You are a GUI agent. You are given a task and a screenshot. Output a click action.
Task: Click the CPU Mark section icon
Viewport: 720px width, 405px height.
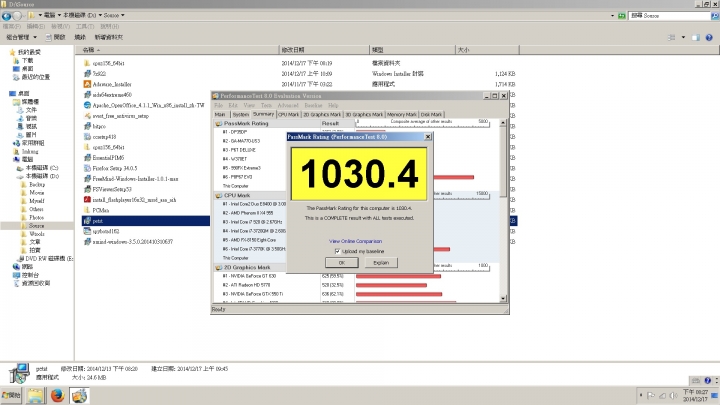pyautogui.click(x=219, y=196)
